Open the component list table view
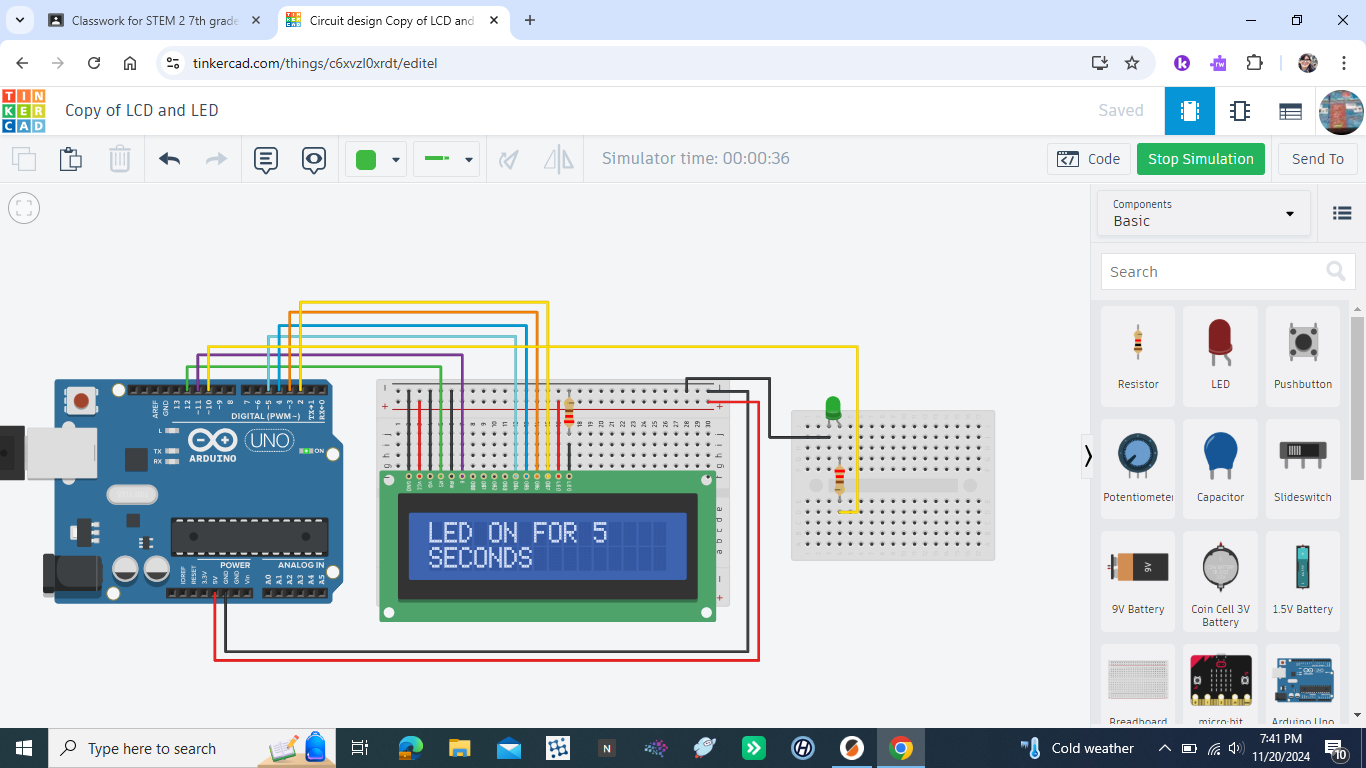Screen dimensions: 1366x768 [1290, 111]
